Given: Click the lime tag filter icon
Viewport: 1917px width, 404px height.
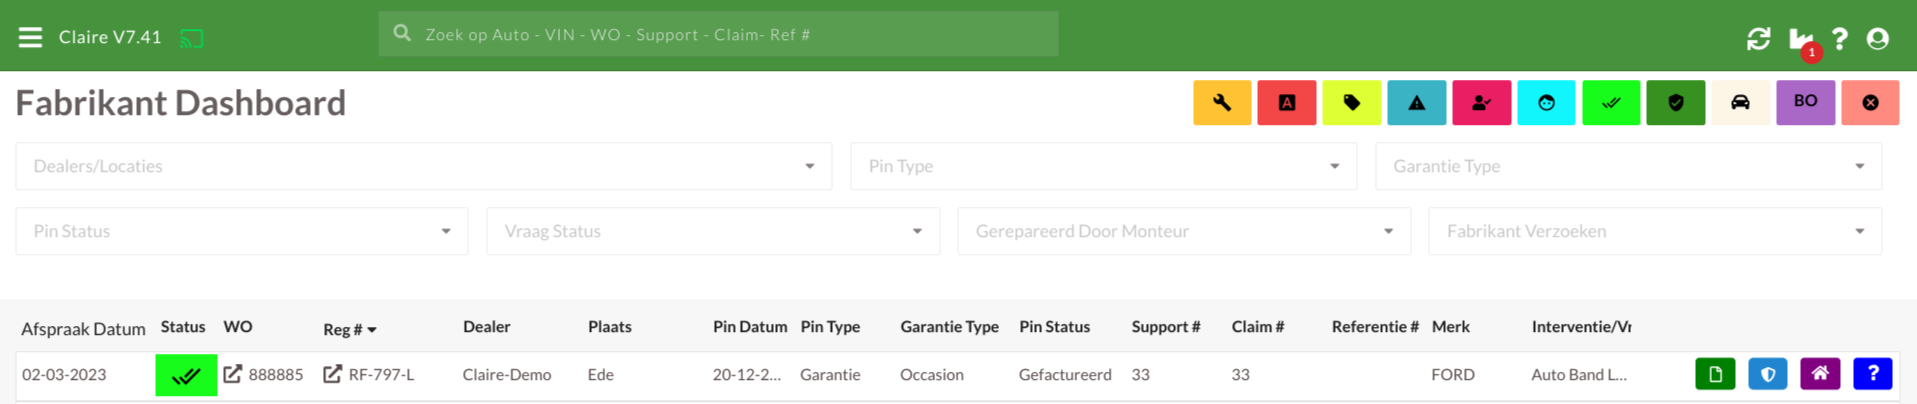Looking at the screenshot, I should pos(1352,103).
